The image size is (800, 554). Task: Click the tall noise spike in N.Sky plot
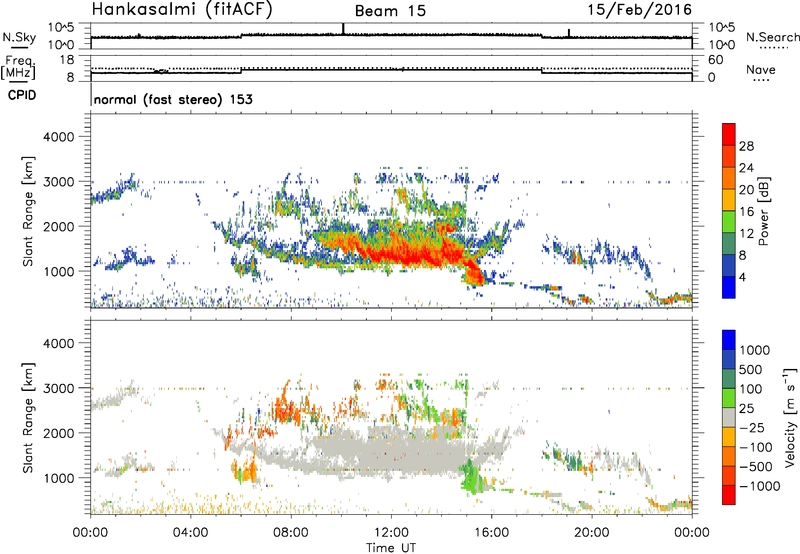pyautogui.click(x=343, y=29)
